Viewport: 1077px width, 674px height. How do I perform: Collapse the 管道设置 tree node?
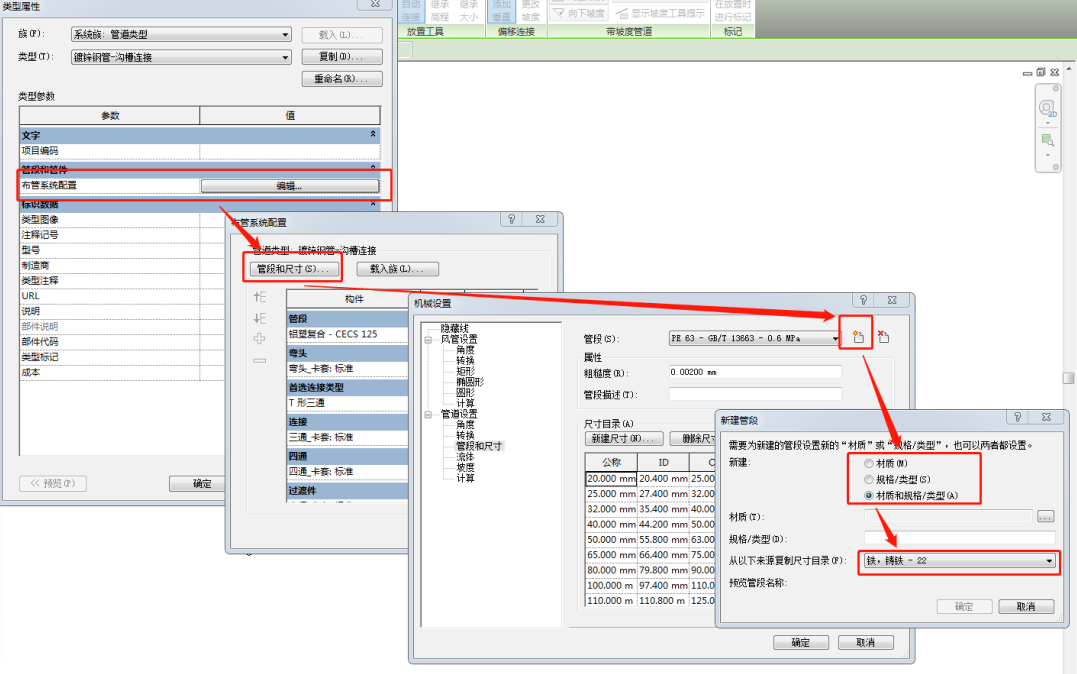click(x=428, y=414)
